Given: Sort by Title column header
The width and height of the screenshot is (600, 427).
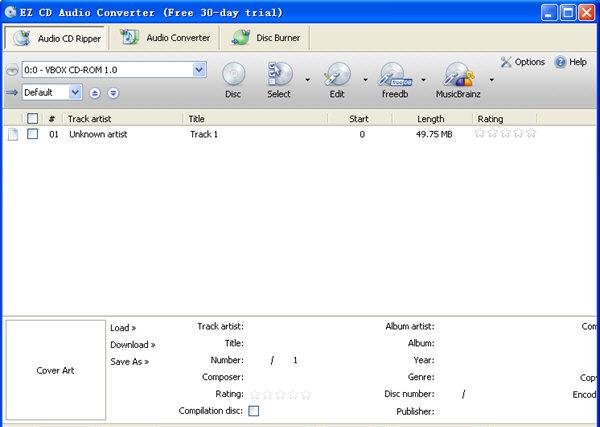Looking at the screenshot, I should coord(255,119).
